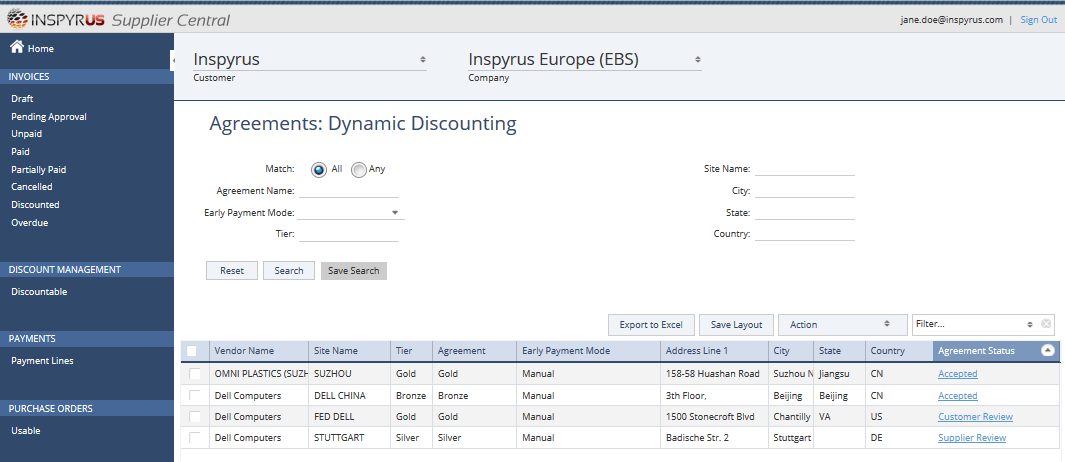
Task: Click the Site Name input field
Action: 805,168
